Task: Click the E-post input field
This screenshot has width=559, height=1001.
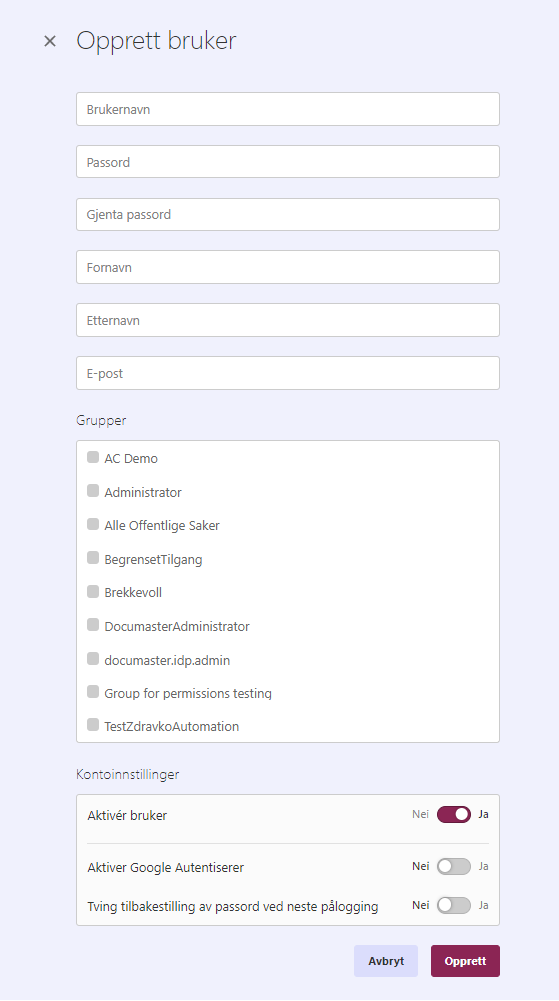Action: click(288, 373)
